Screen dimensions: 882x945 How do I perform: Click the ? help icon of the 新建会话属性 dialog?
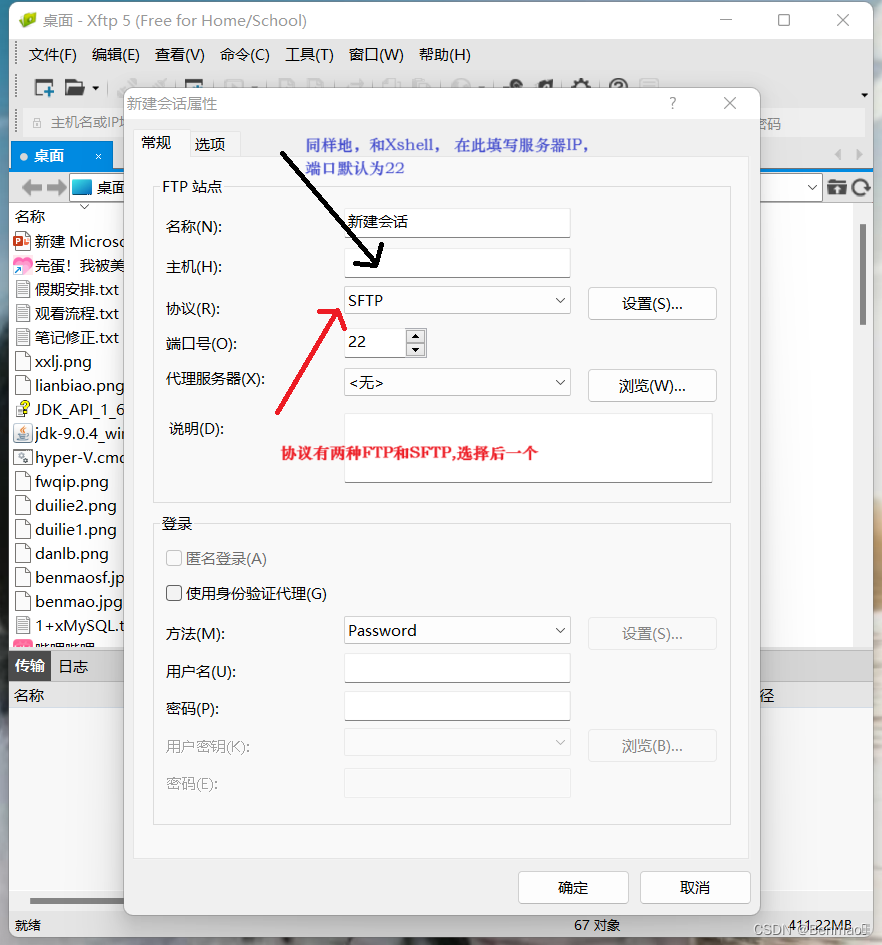pyautogui.click(x=672, y=103)
